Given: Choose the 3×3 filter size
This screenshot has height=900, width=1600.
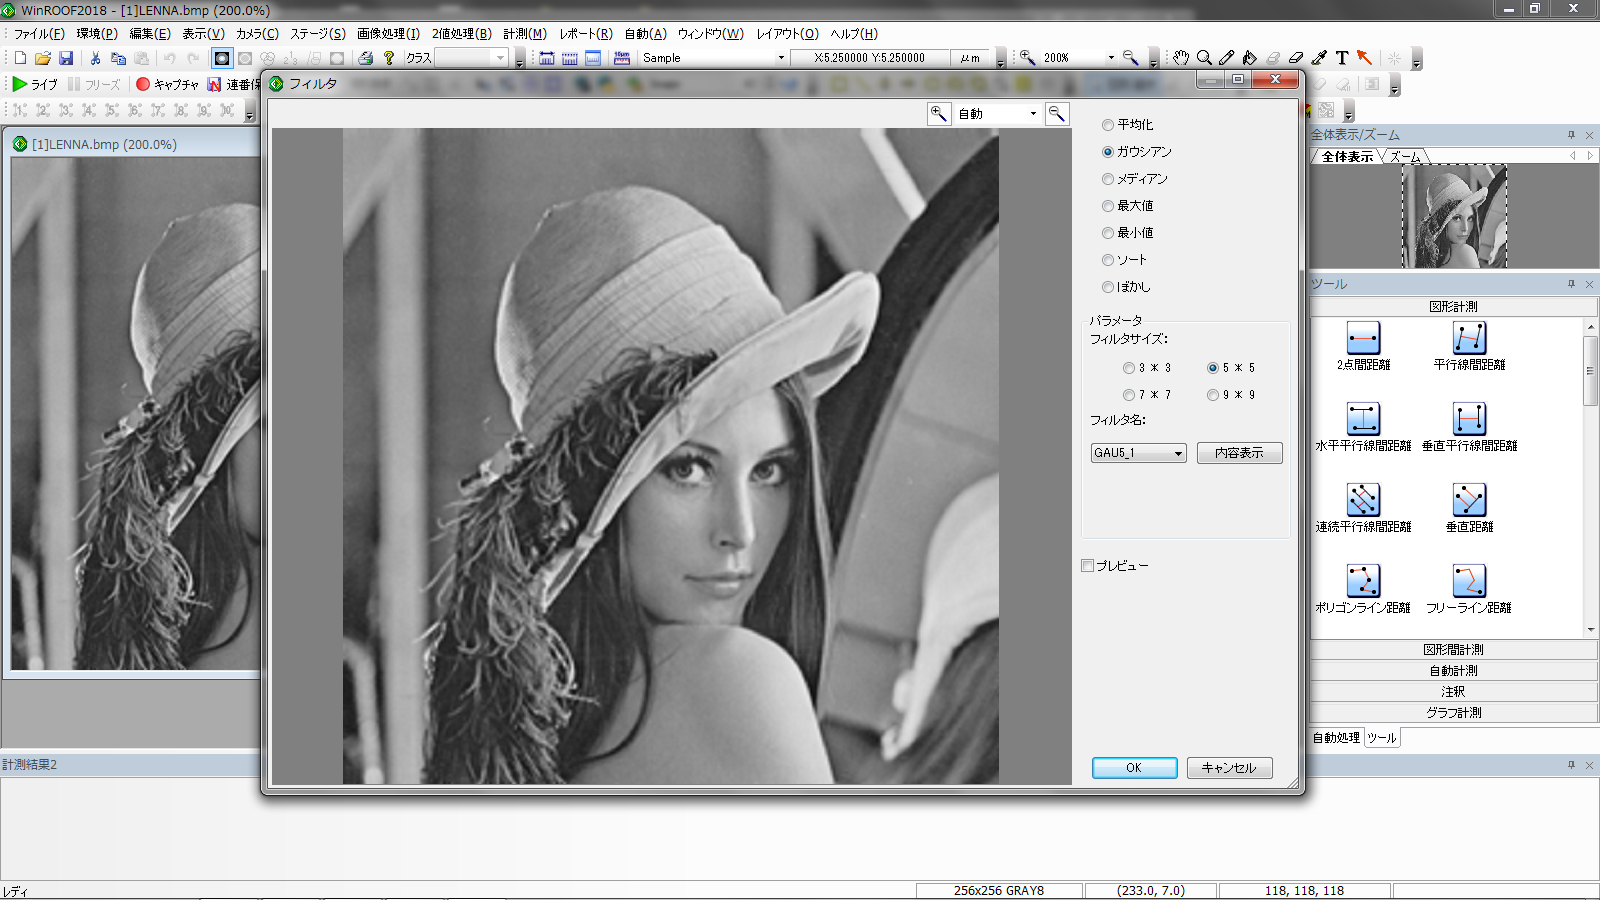Looking at the screenshot, I should 1129,368.
